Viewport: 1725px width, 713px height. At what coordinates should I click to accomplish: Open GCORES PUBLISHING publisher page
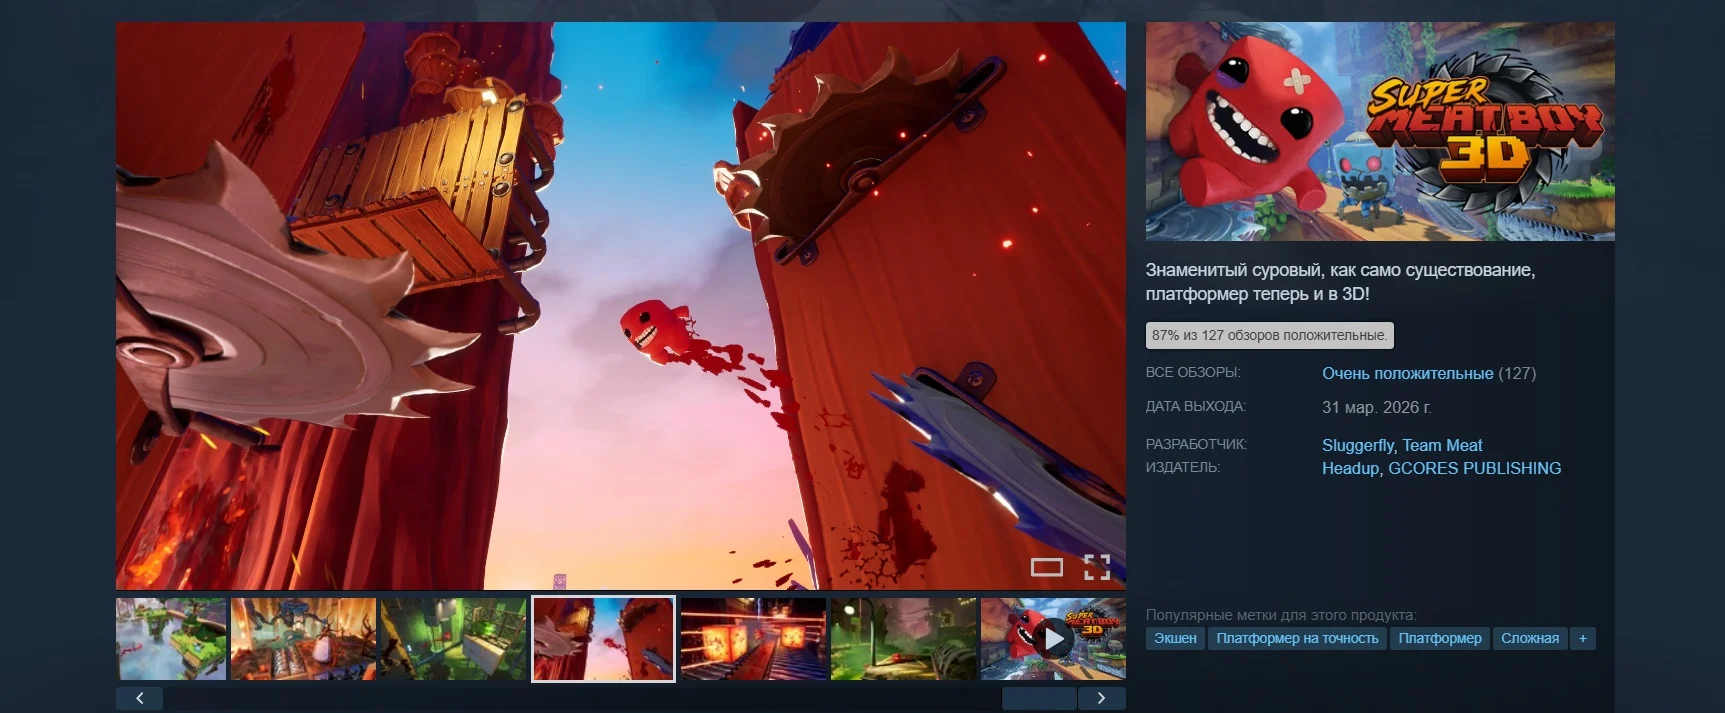pyautogui.click(x=1474, y=468)
